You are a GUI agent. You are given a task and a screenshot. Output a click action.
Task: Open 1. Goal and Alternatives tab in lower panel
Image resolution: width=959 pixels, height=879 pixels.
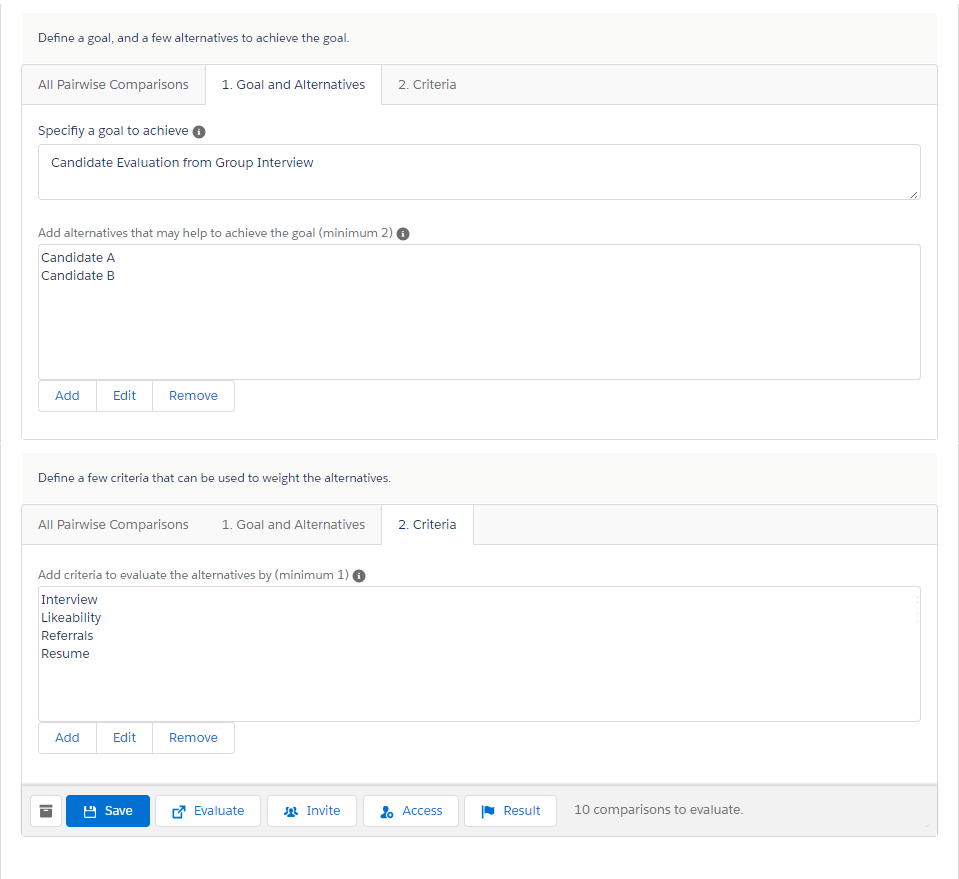pyautogui.click(x=293, y=525)
